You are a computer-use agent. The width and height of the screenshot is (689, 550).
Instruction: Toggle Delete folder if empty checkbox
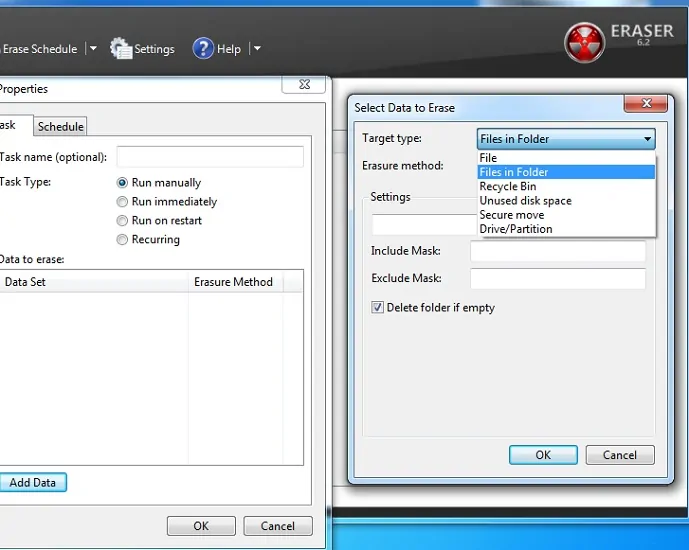pyautogui.click(x=377, y=307)
